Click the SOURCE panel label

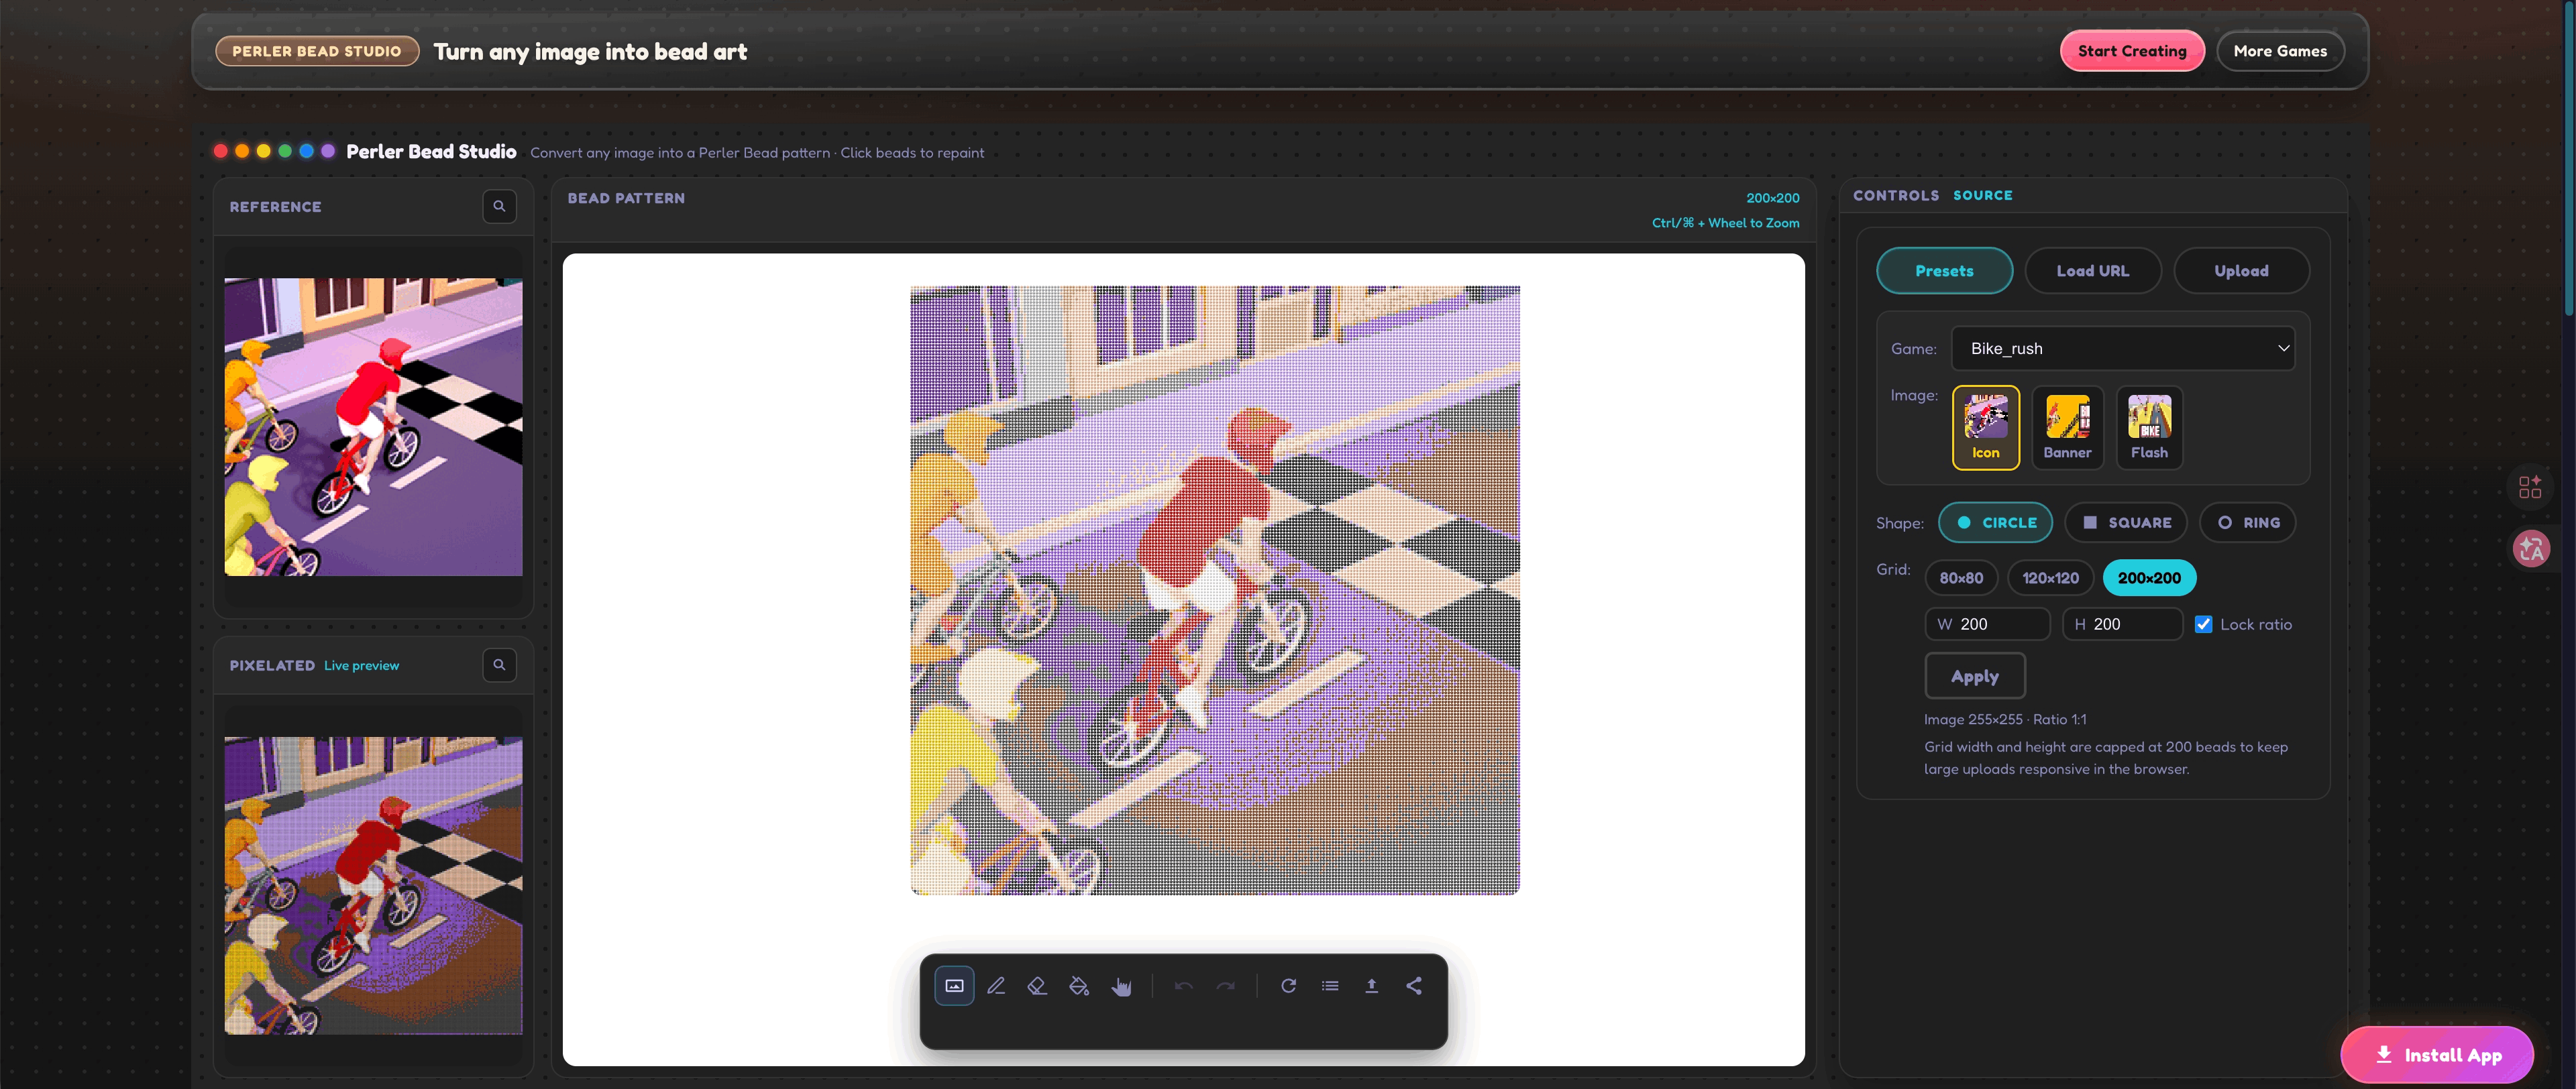1982,196
